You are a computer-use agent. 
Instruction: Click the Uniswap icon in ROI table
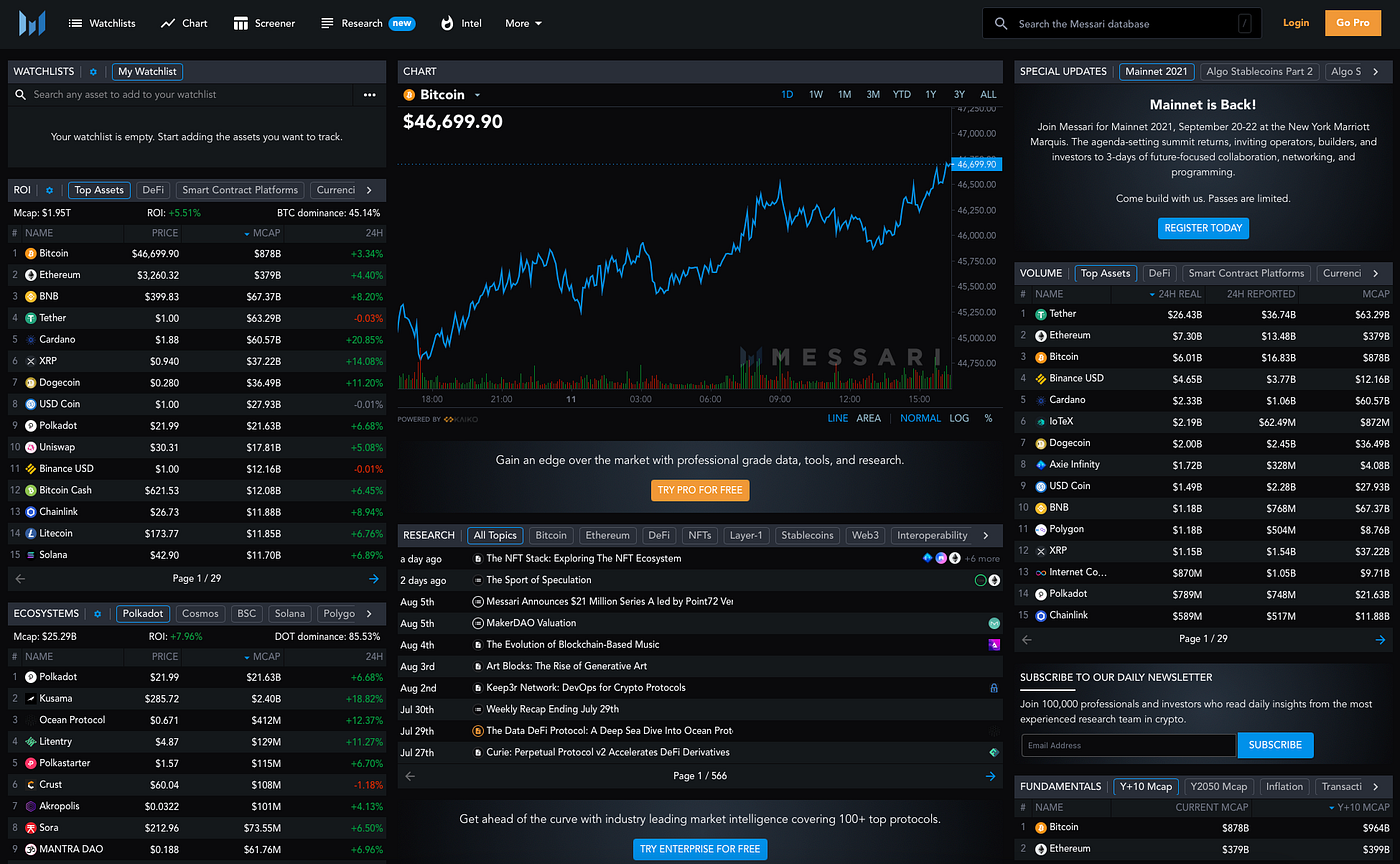click(x=30, y=447)
